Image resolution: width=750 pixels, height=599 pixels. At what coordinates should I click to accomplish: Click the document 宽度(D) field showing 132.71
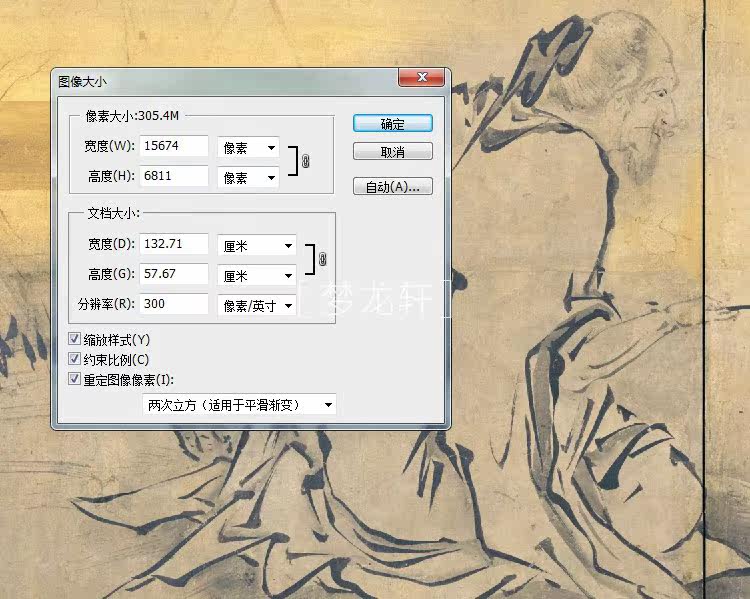[174, 244]
